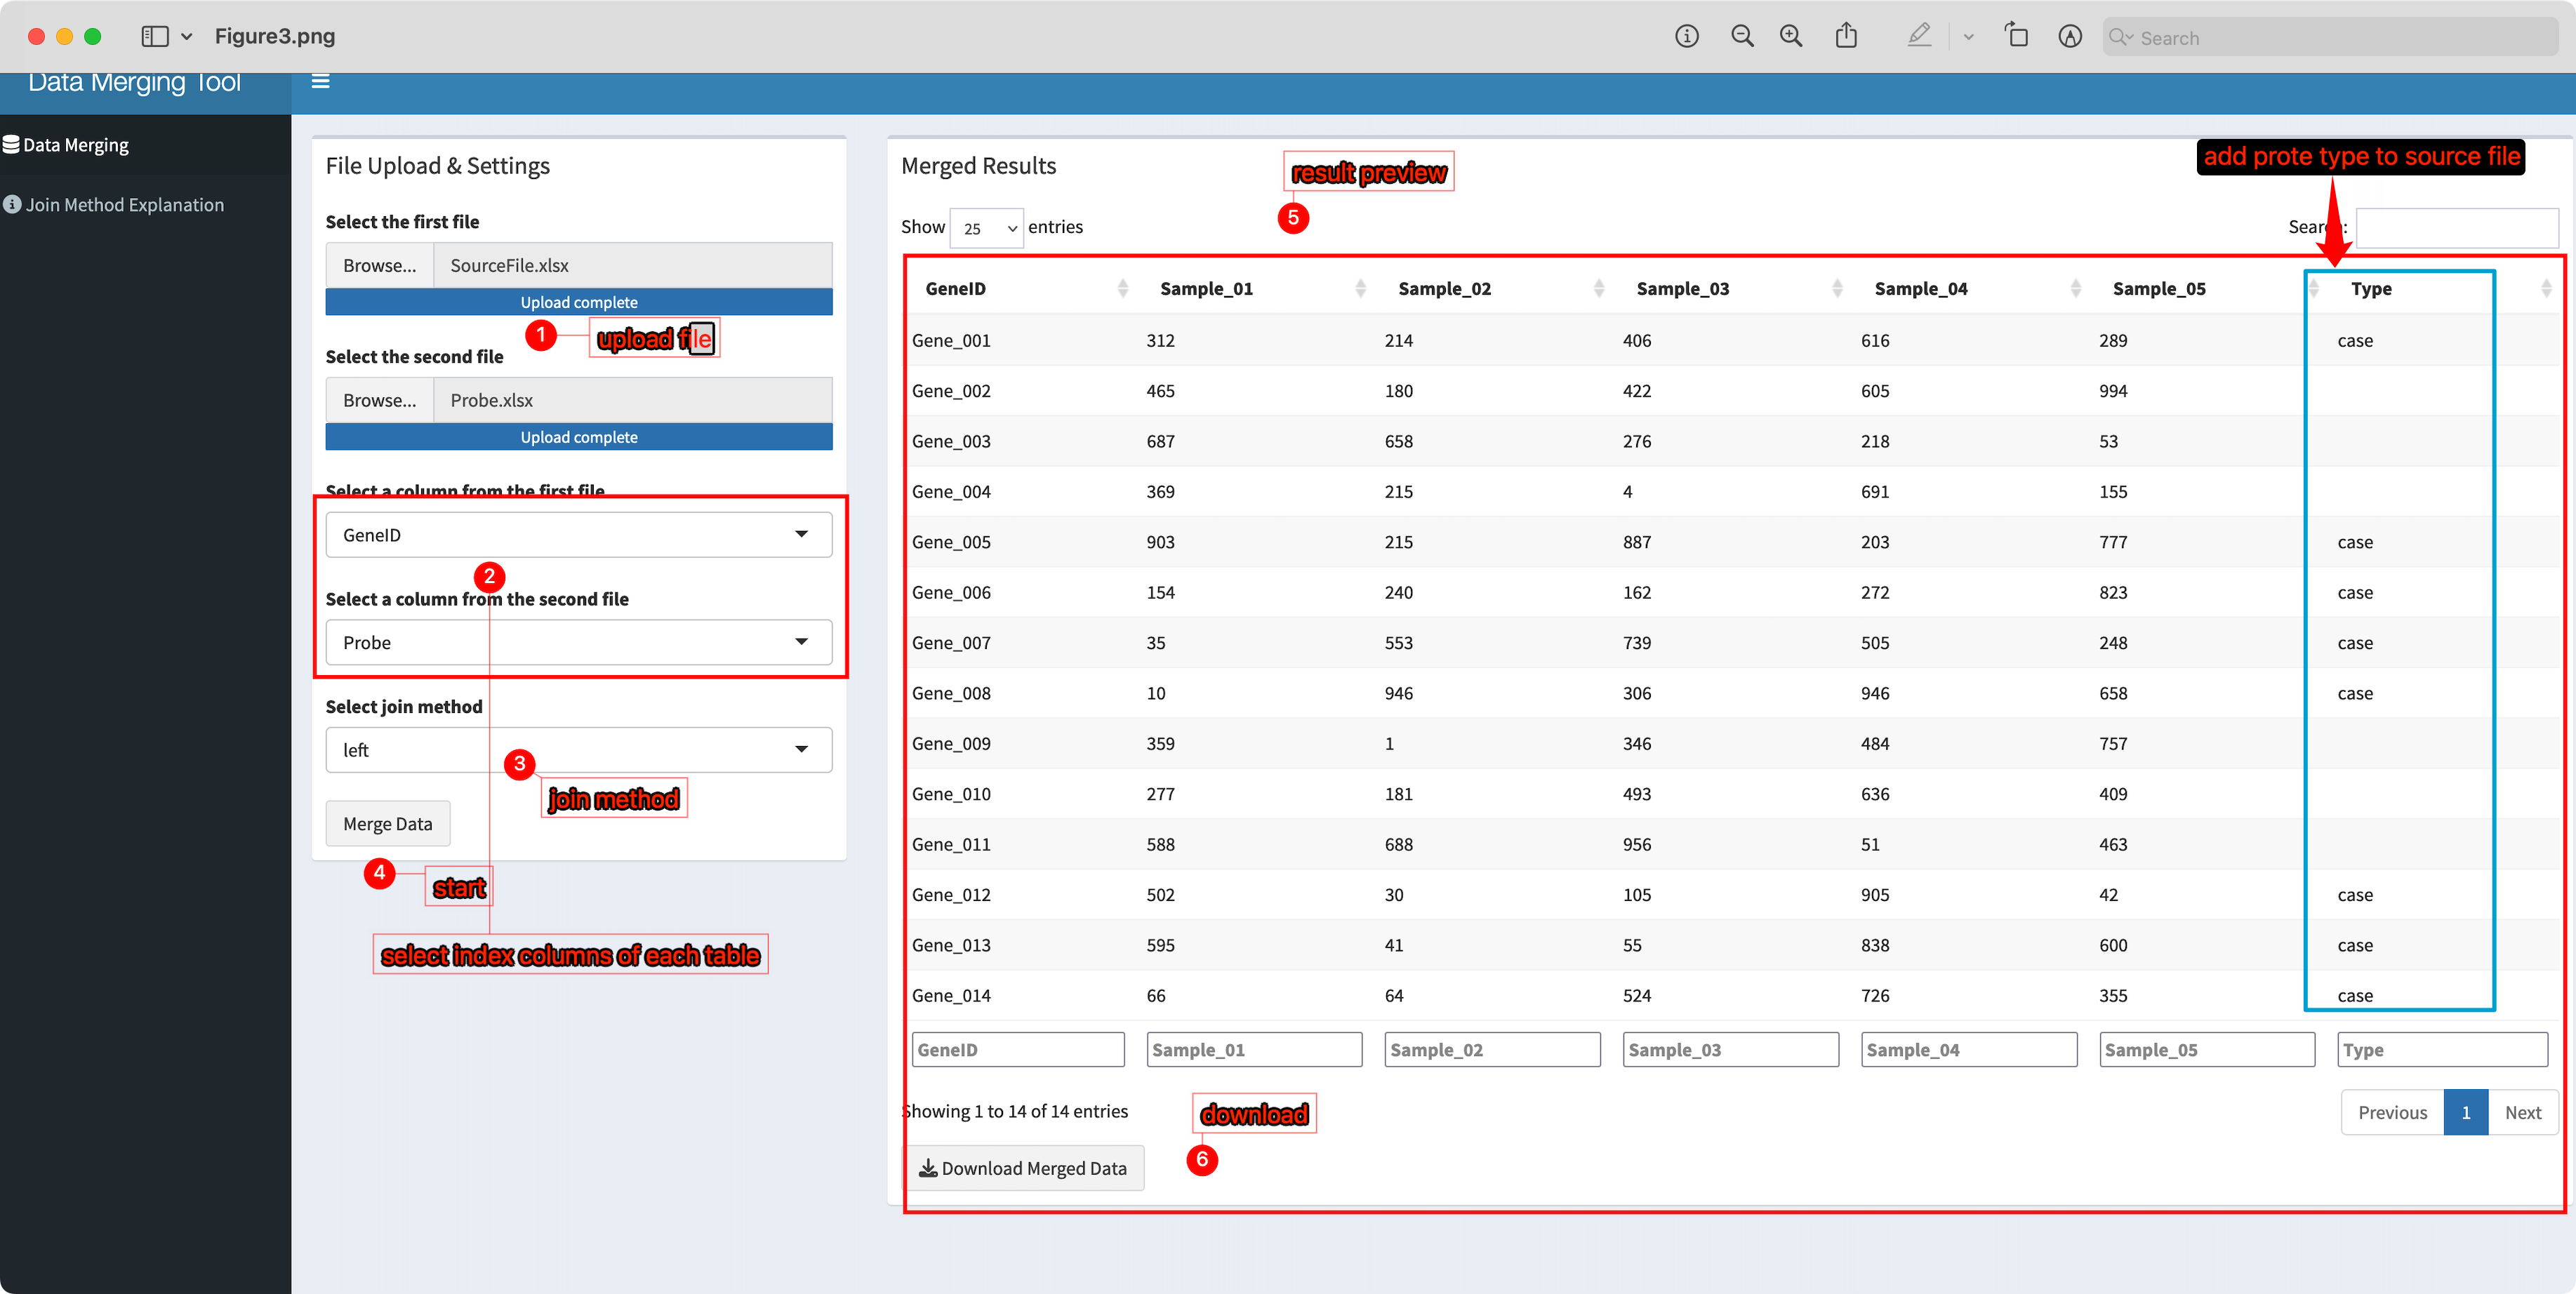Select the markup pencil icon
This screenshot has height=1294, width=2576.
1918,37
